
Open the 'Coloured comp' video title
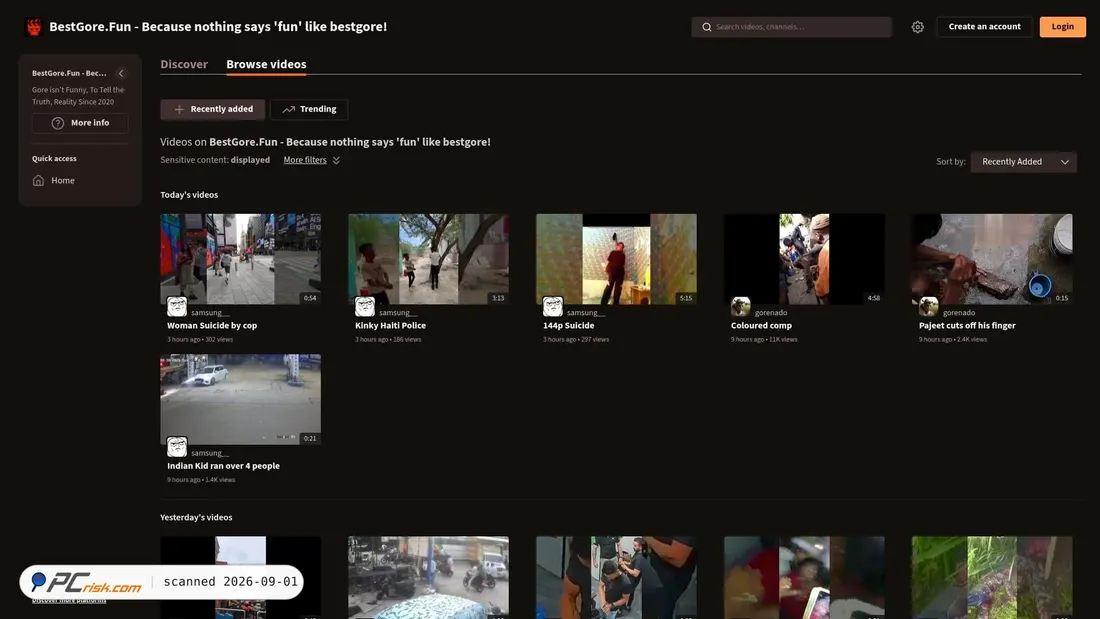tap(761, 326)
